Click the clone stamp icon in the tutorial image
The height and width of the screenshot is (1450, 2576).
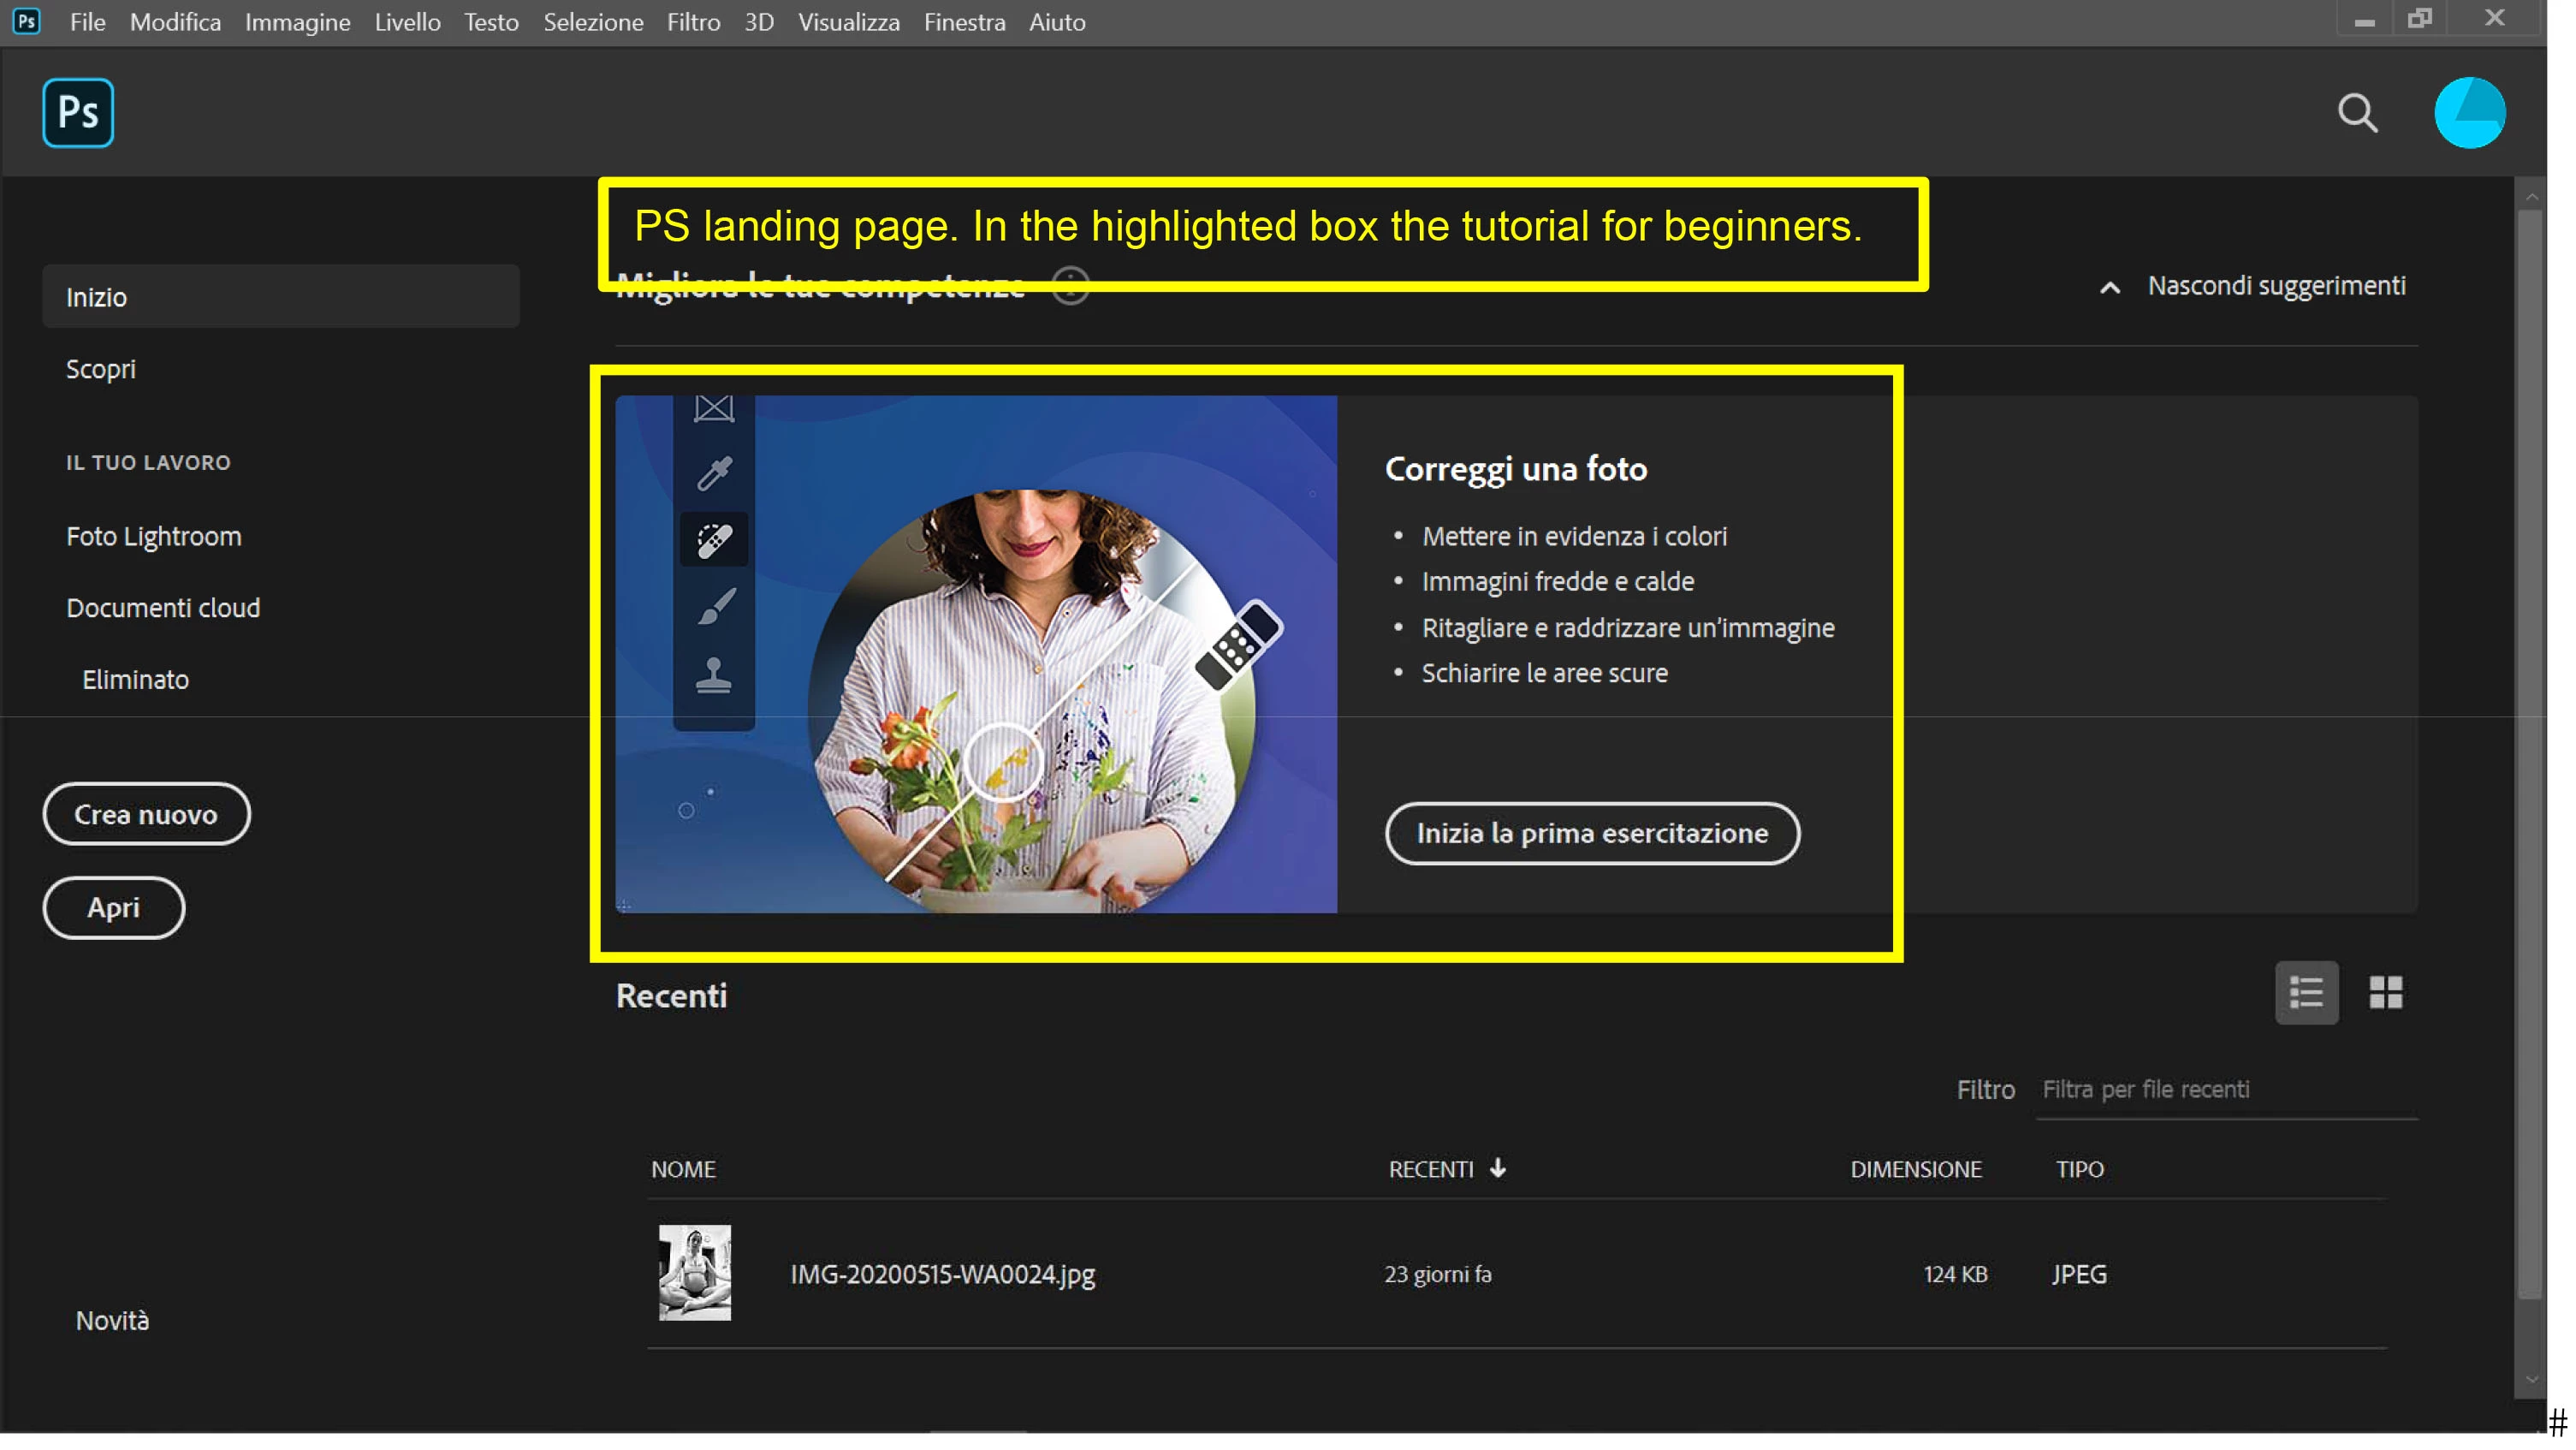pos(713,675)
